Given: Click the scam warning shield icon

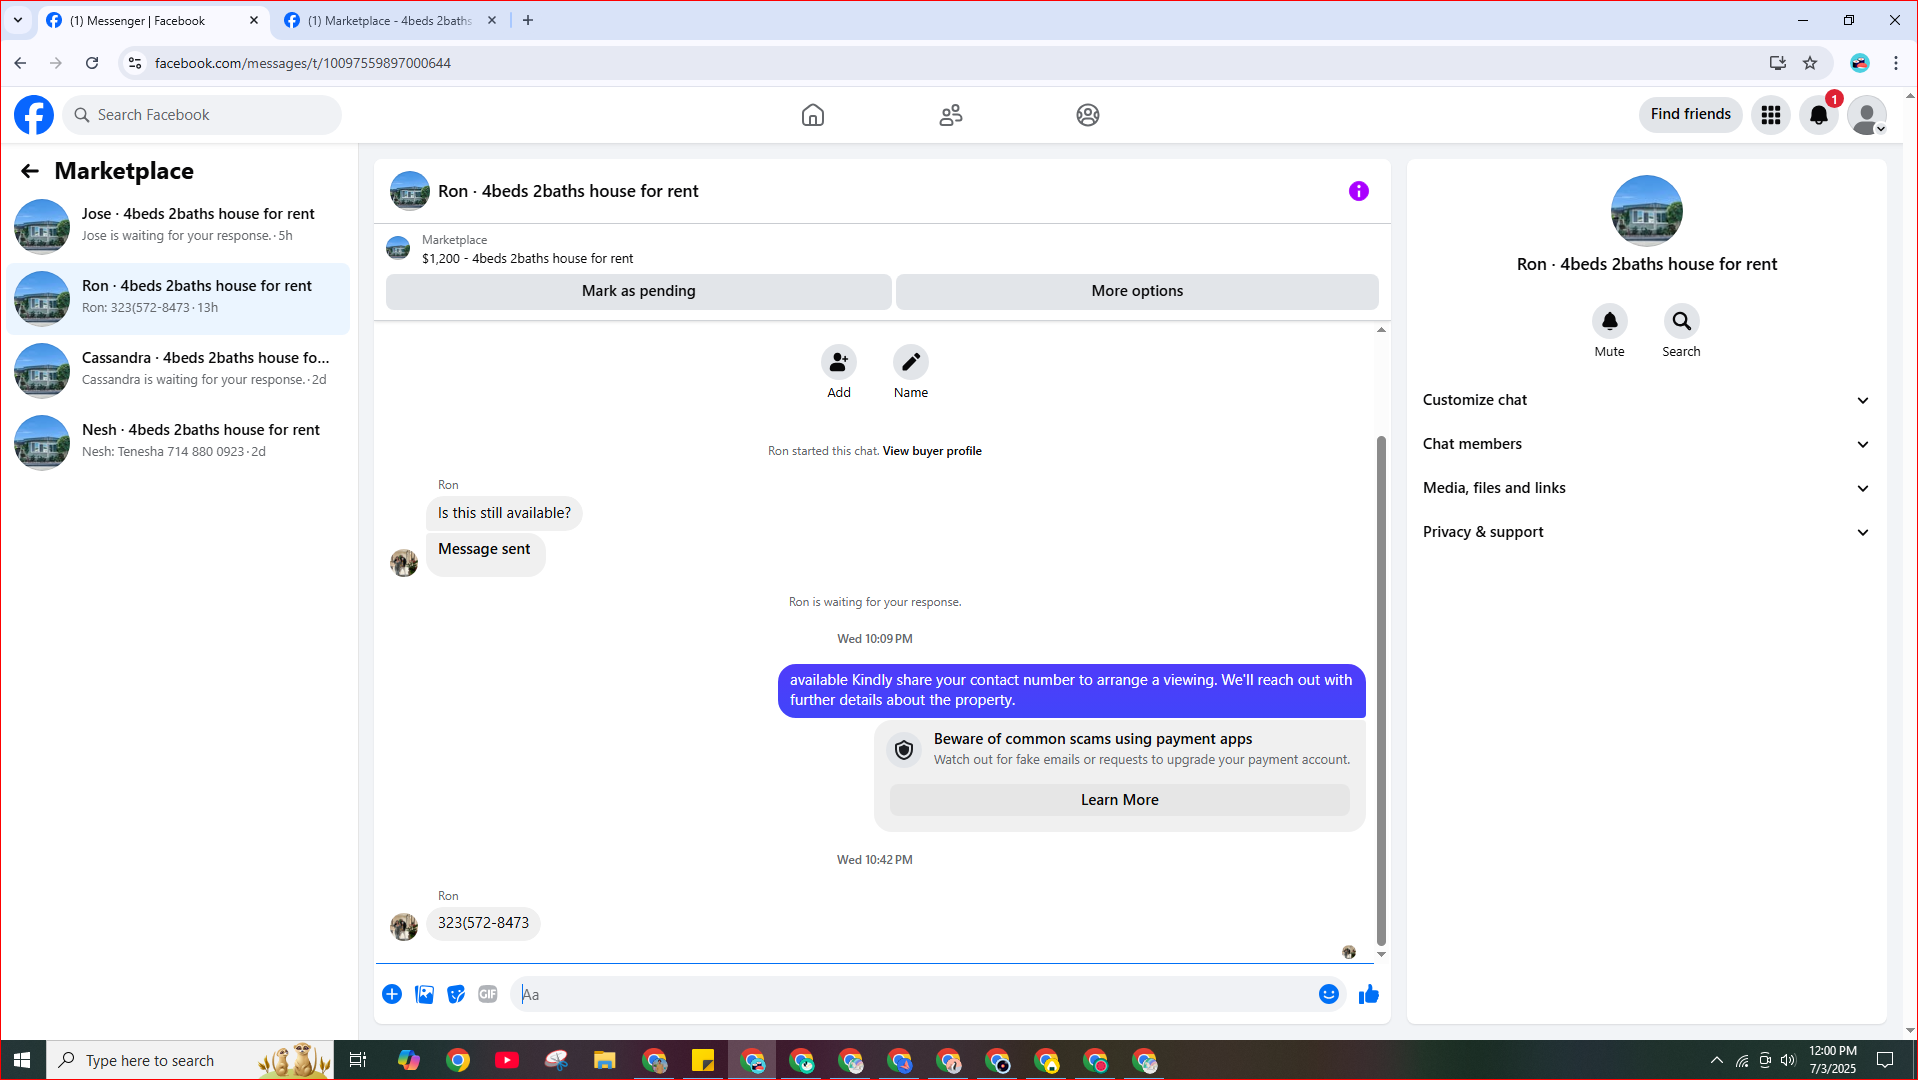Looking at the screenshot, I should (x=904, y=750).
